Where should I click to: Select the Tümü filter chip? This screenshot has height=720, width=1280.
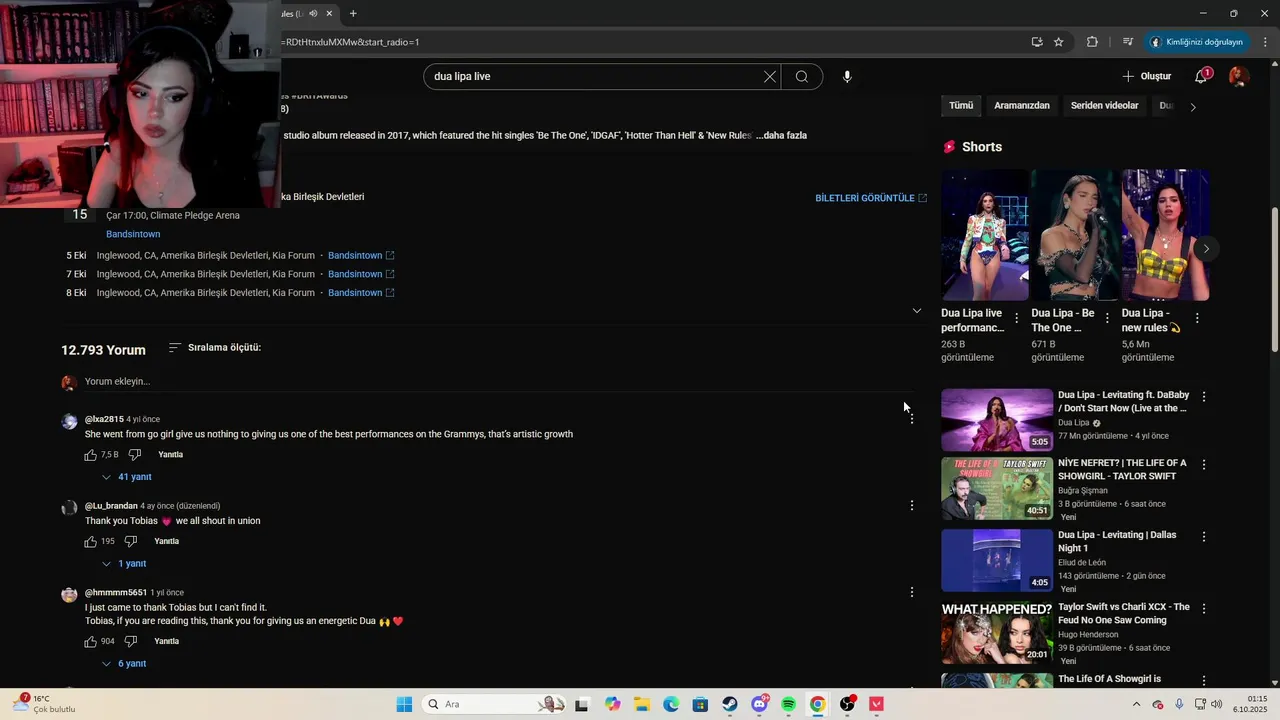point(961,106)
